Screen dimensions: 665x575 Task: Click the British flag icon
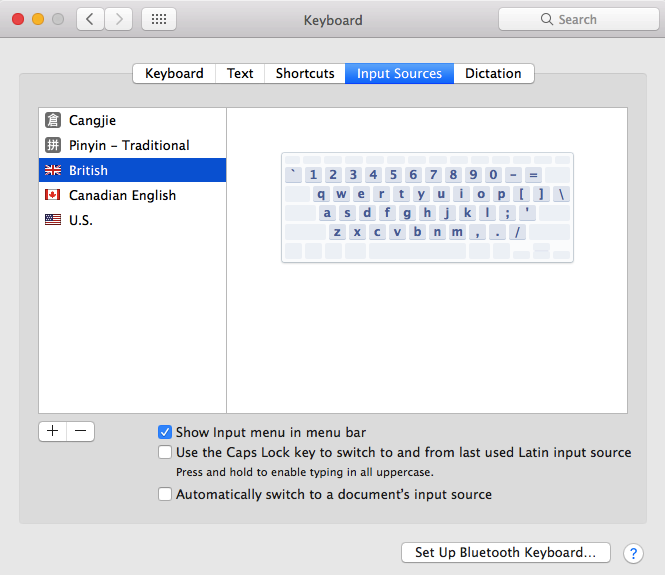coord(53,170)
